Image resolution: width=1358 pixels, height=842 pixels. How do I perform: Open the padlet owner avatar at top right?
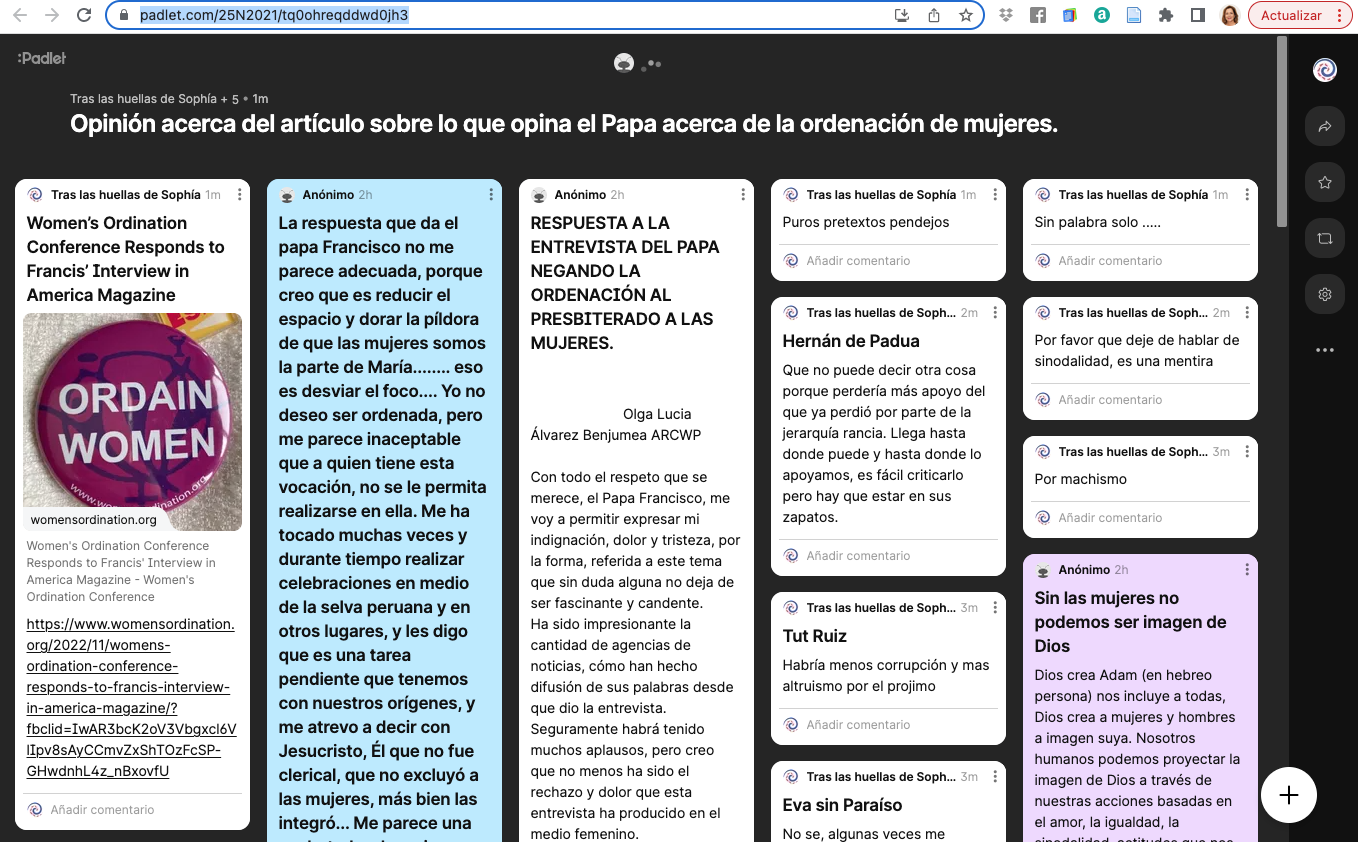pos(1325,70)
